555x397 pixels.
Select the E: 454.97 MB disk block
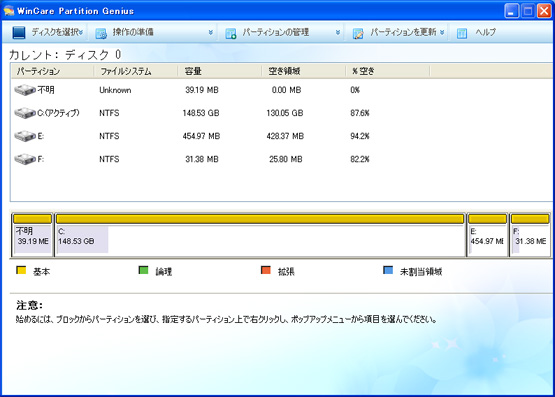click(x=488, y=235)
